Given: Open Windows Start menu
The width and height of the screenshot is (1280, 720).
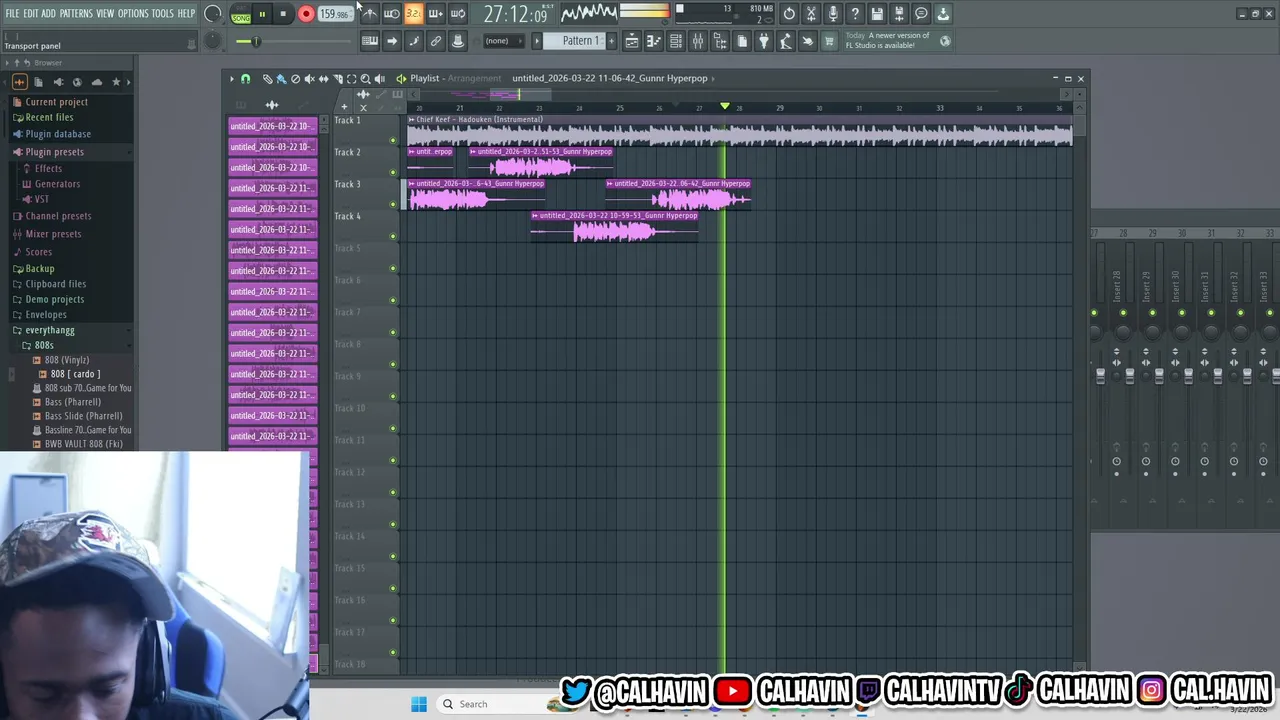Looking at the screenshot, I should (x=419, y=704).
